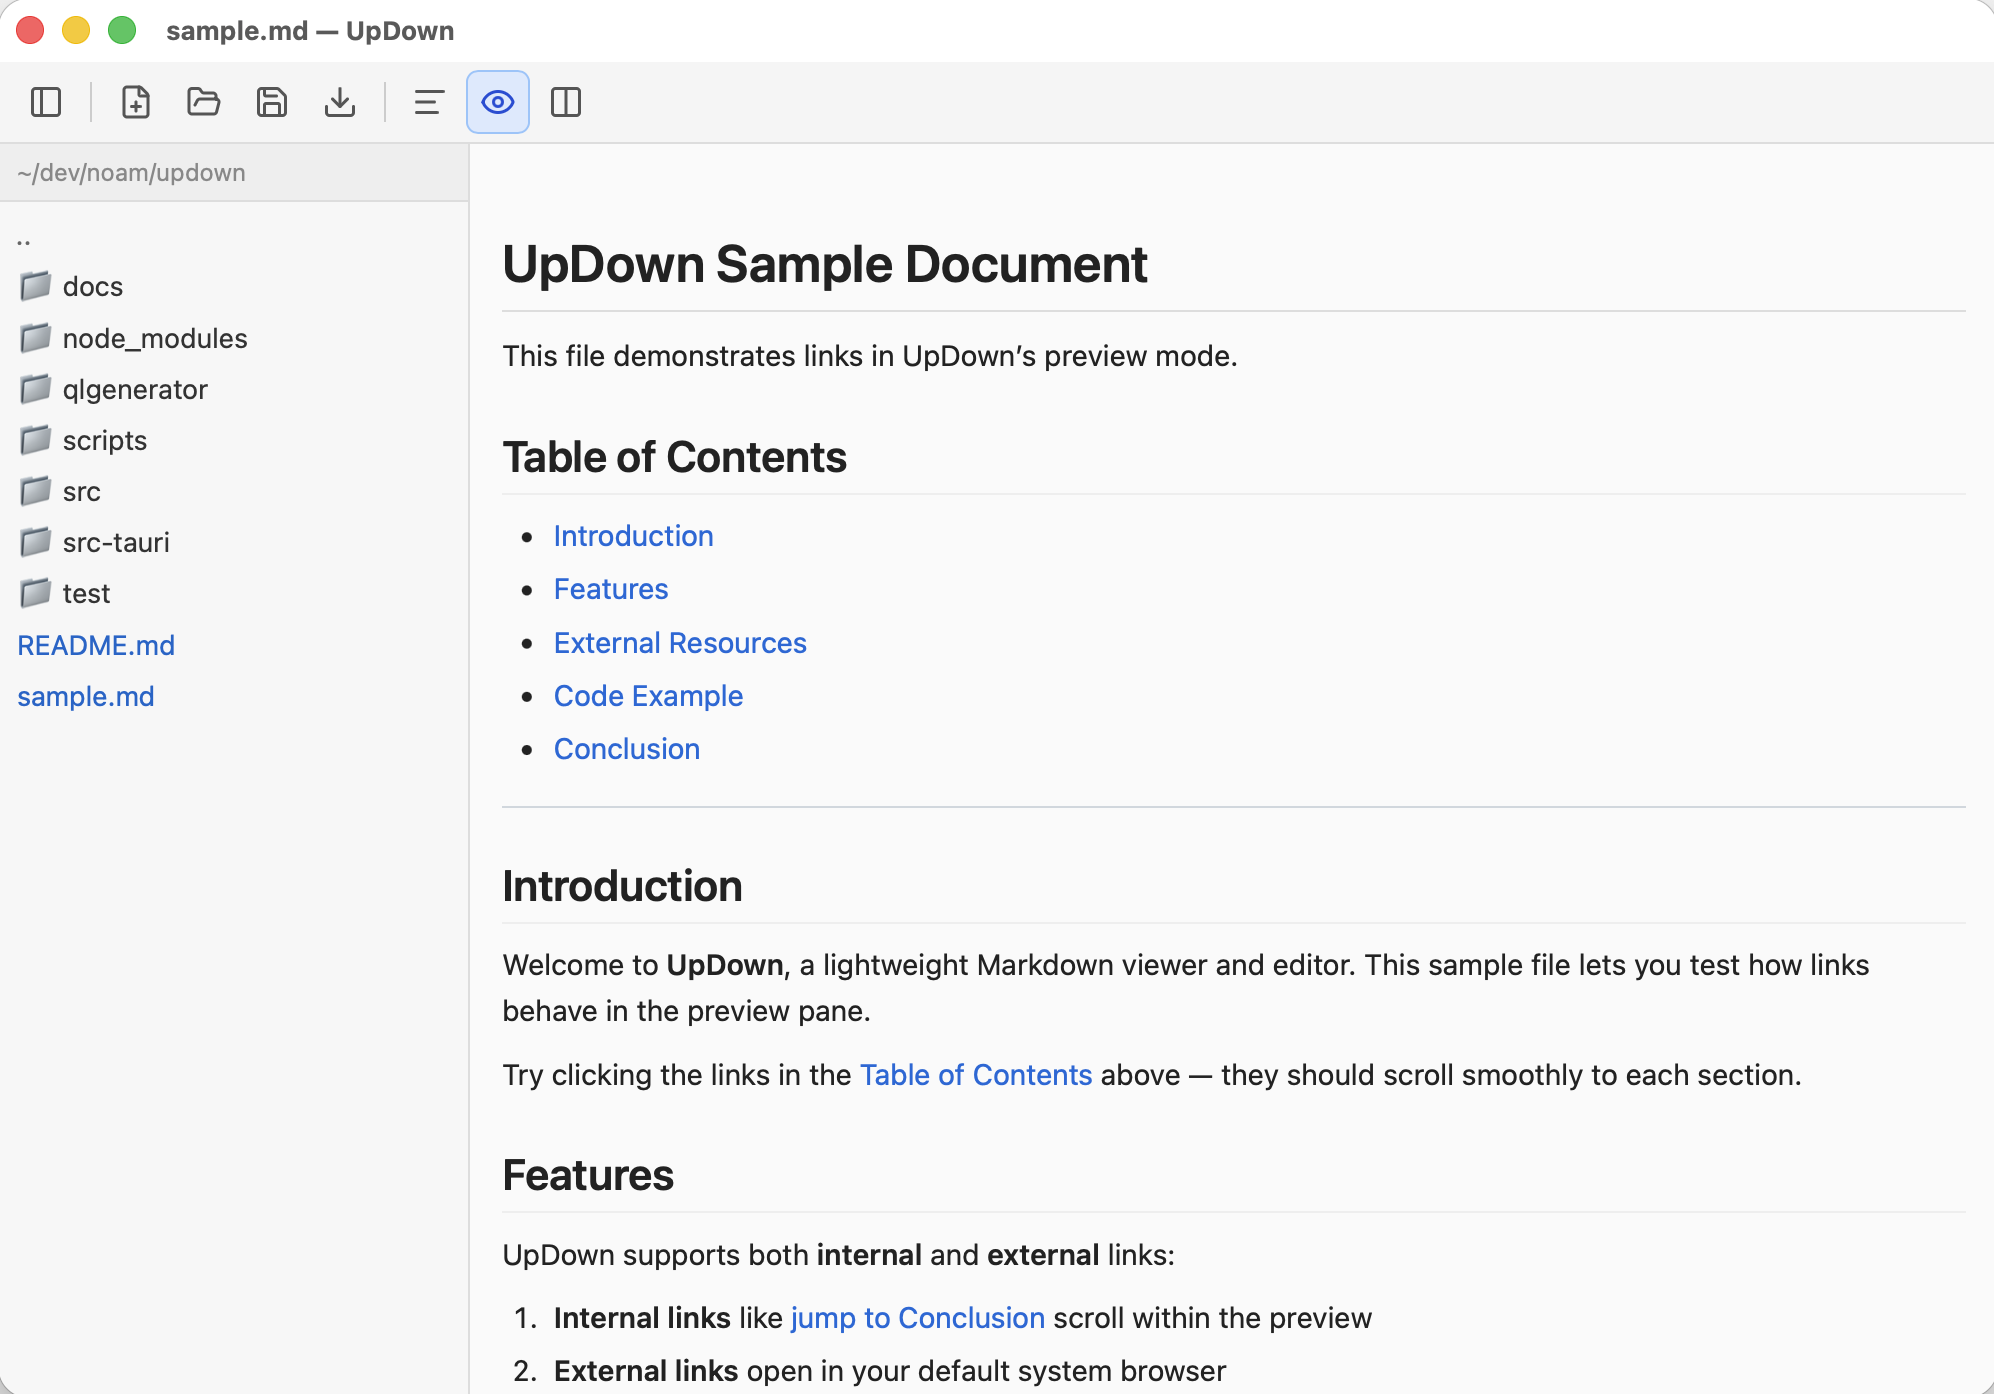1994x1394 pixels.
Task: Open folder via toolbar icon
Action: pyautogui.click(x=203, y=102)
